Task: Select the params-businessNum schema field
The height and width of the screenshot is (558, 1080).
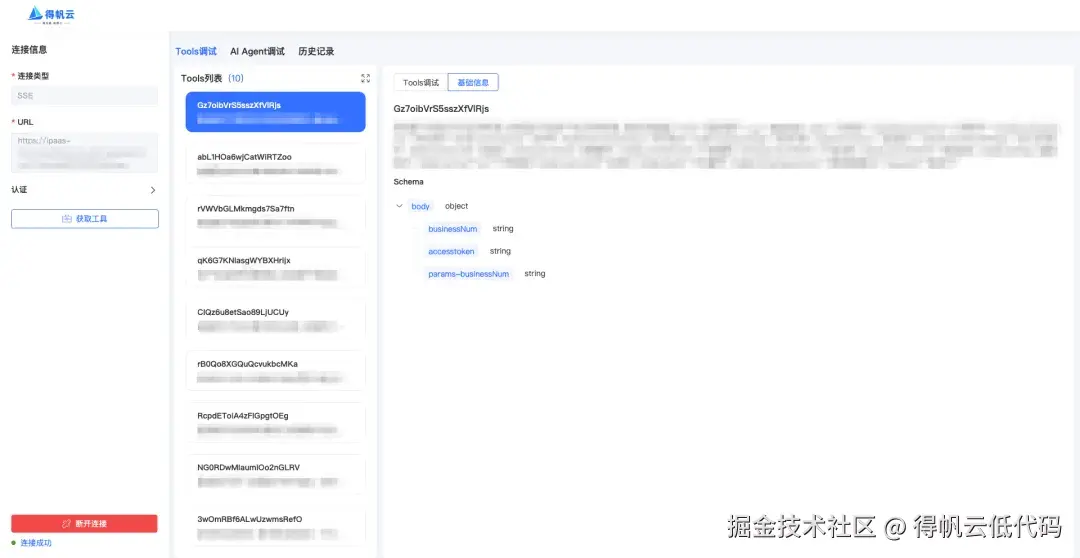Action: click(468, 274)
